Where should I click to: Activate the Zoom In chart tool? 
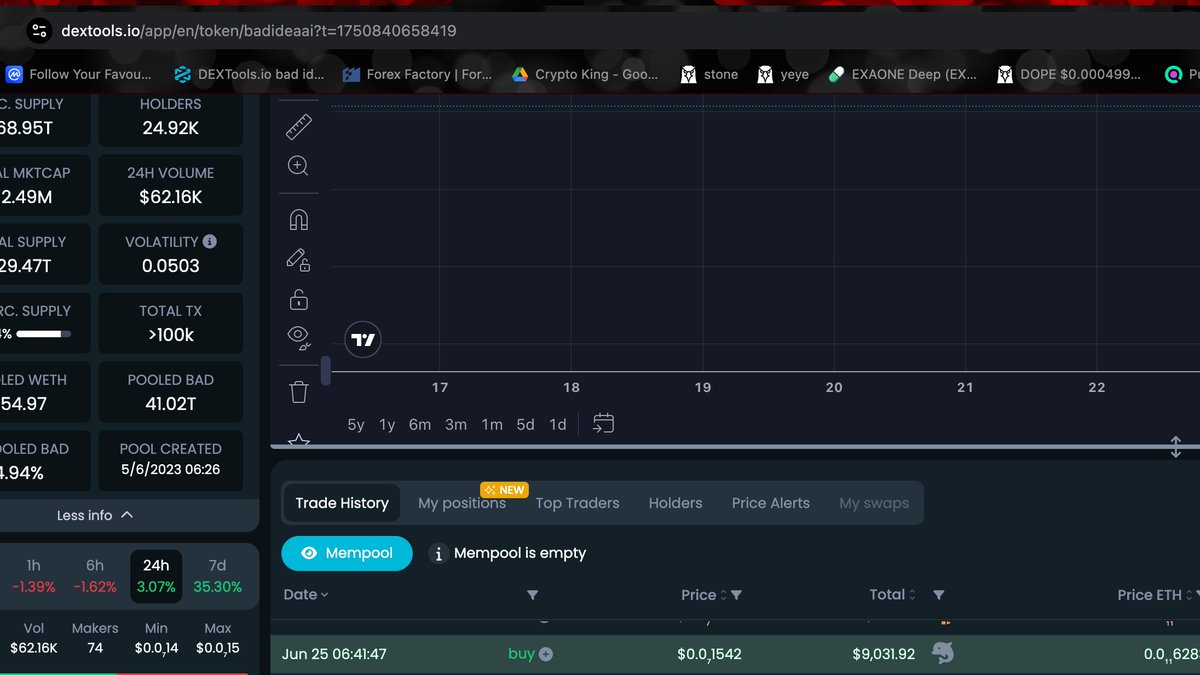[298, 166]
